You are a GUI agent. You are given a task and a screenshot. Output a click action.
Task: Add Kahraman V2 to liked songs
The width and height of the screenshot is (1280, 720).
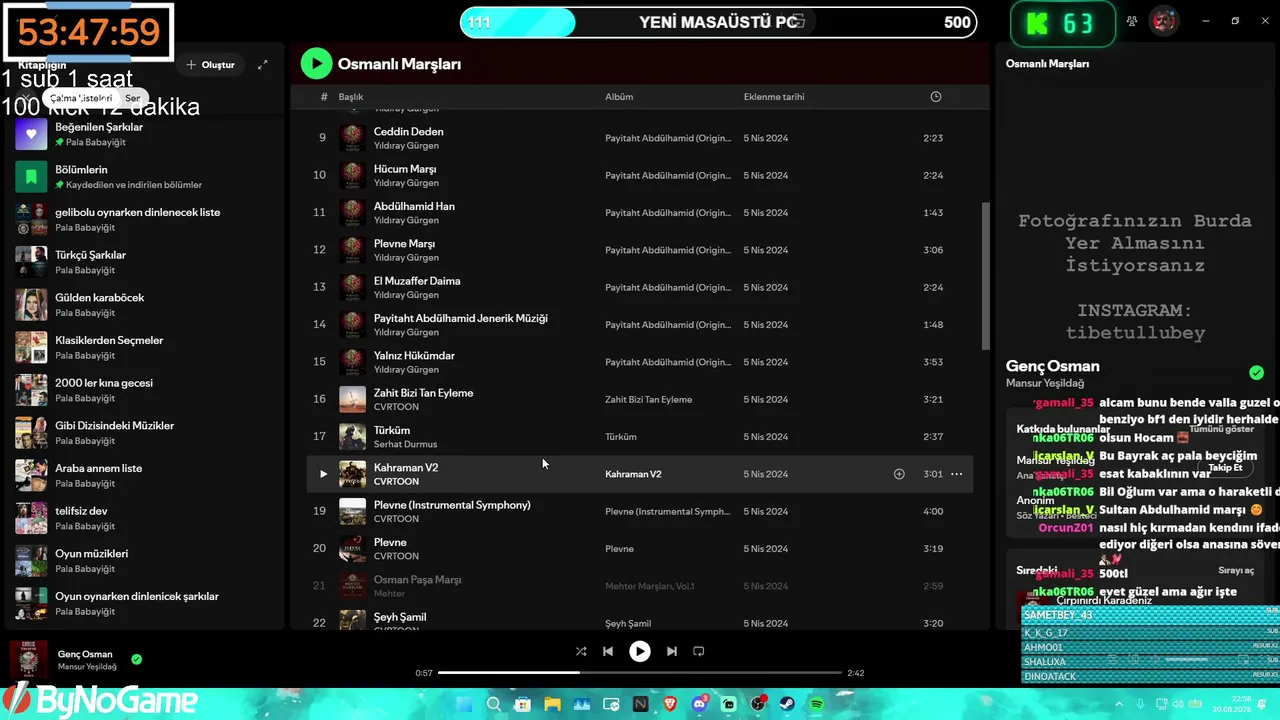[899, 474]
